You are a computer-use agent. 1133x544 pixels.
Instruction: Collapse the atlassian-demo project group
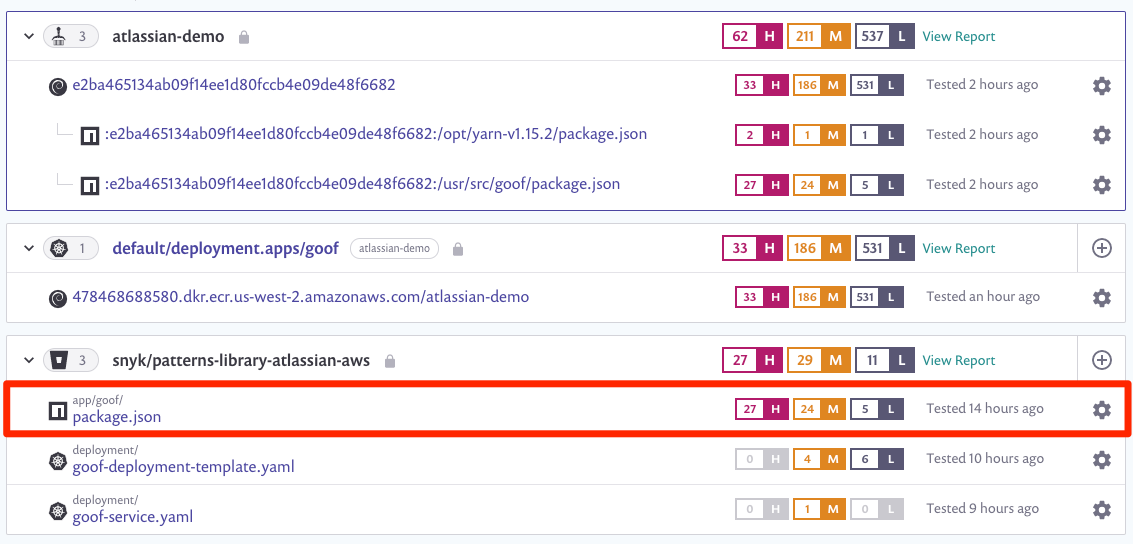(x=29, y=36)
